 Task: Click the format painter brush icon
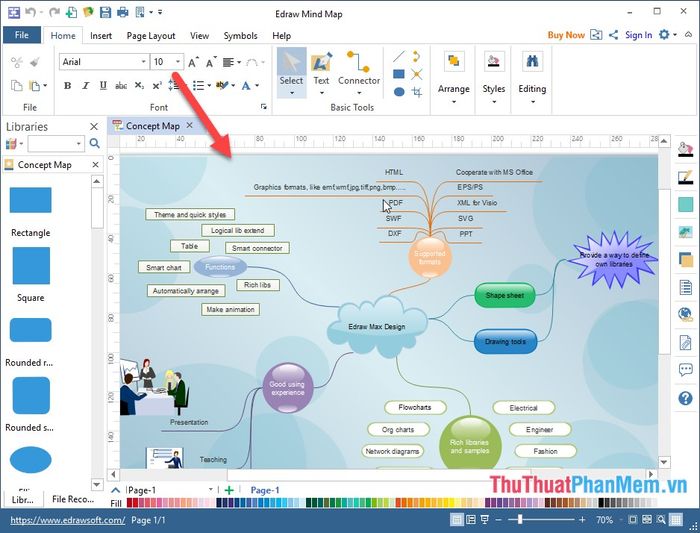click(35, 62)
